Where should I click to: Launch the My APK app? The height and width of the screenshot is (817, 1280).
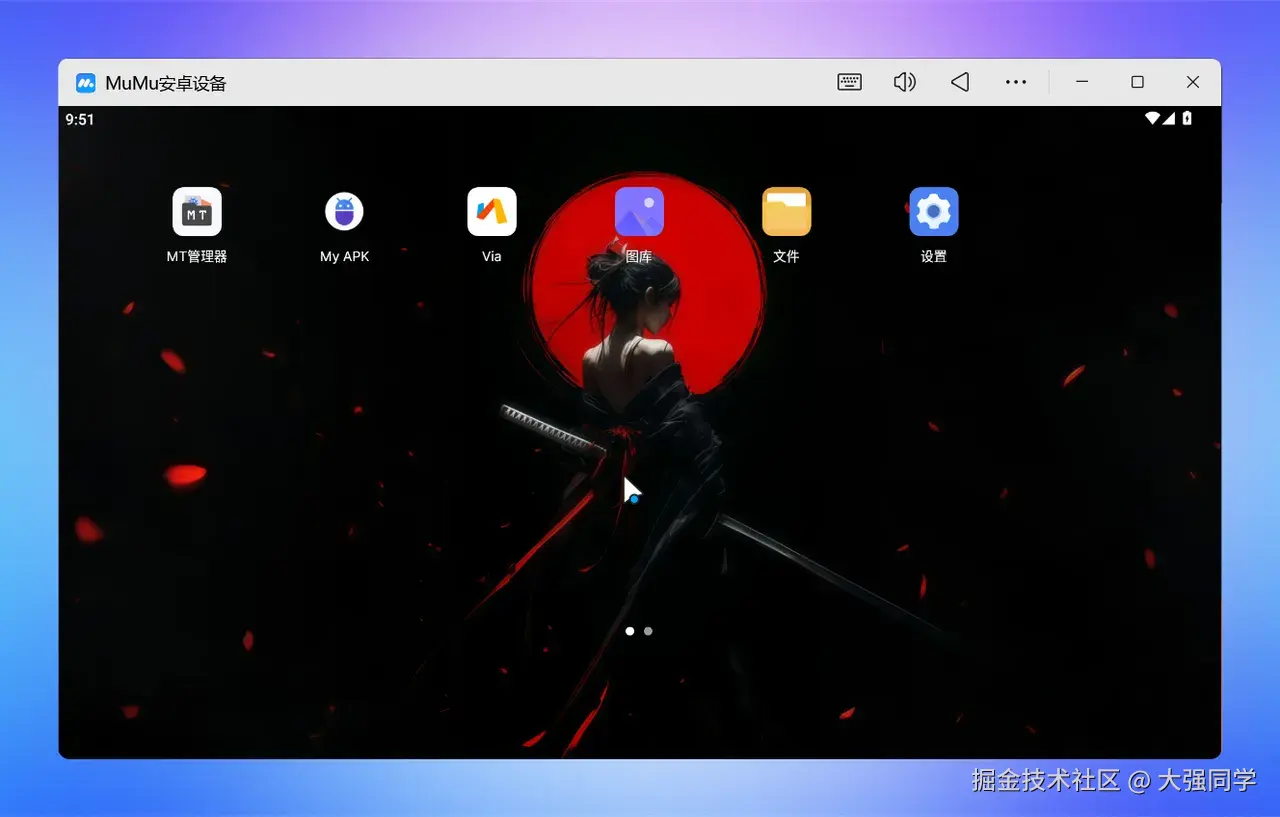tap(344, 212)
